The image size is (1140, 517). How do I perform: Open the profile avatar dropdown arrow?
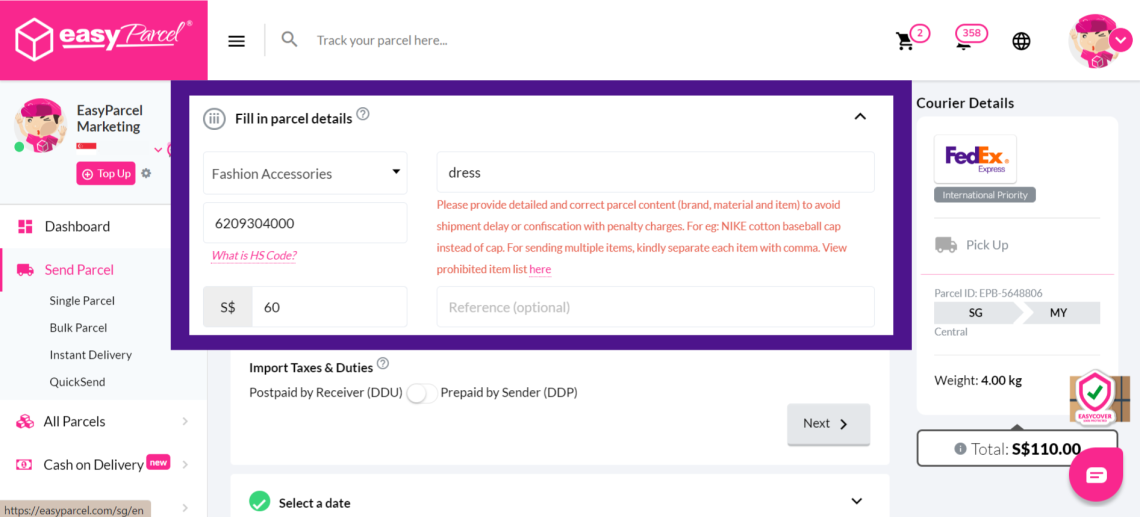click(x=1121, y=39)
